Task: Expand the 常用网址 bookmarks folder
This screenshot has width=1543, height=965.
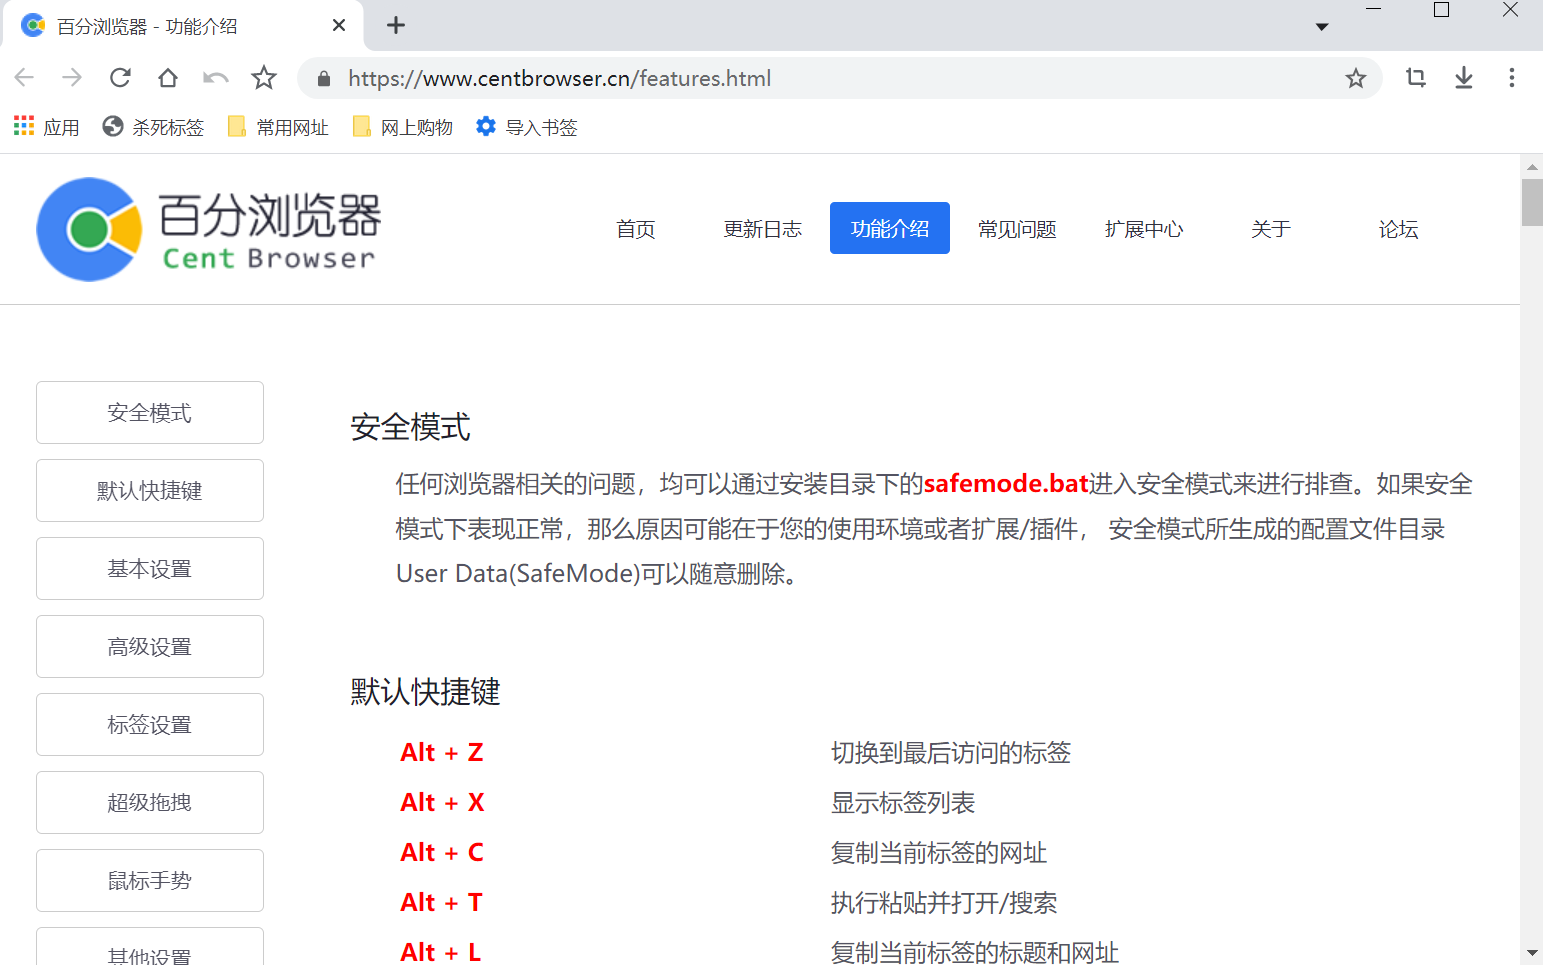Action: (278, 126)
